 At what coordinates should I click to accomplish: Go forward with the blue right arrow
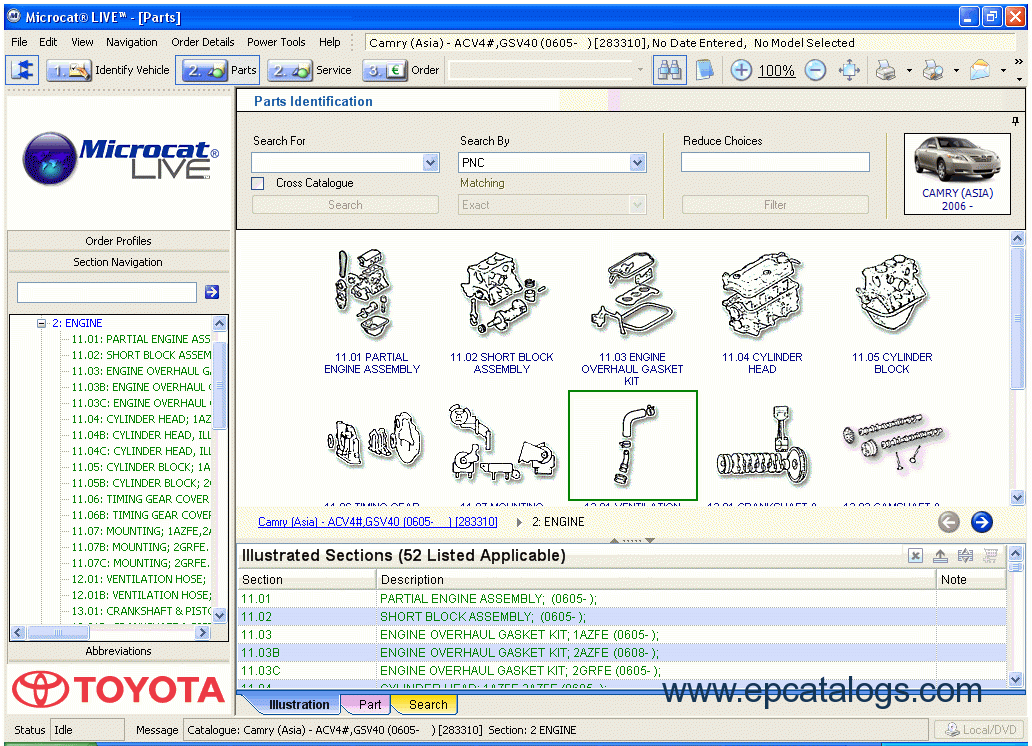pyautogui.click(x=981, y=522)
